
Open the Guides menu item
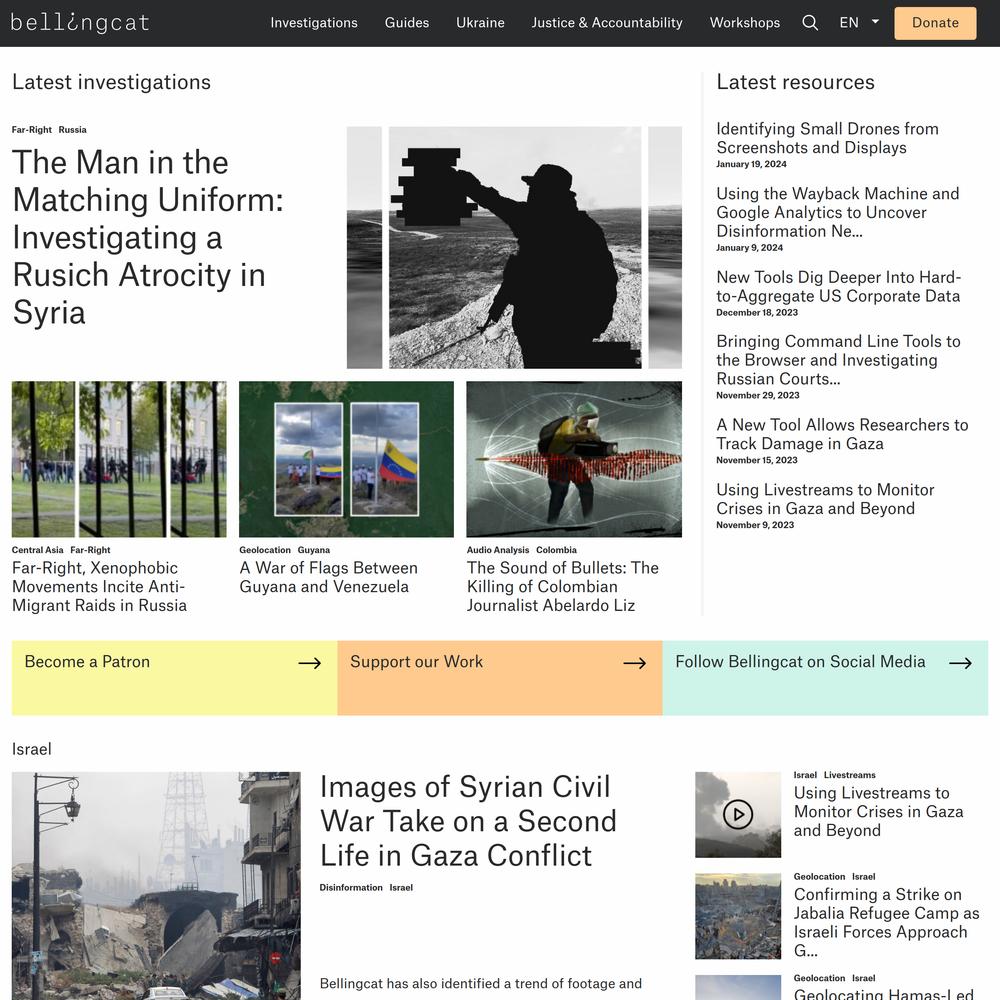point(407,23)
